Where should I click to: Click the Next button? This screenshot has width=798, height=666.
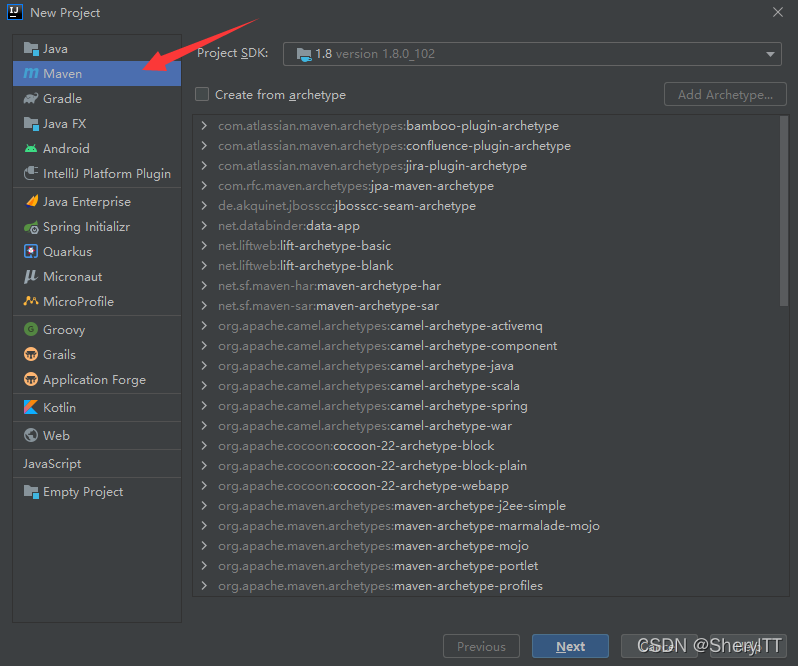pos(570,646)
